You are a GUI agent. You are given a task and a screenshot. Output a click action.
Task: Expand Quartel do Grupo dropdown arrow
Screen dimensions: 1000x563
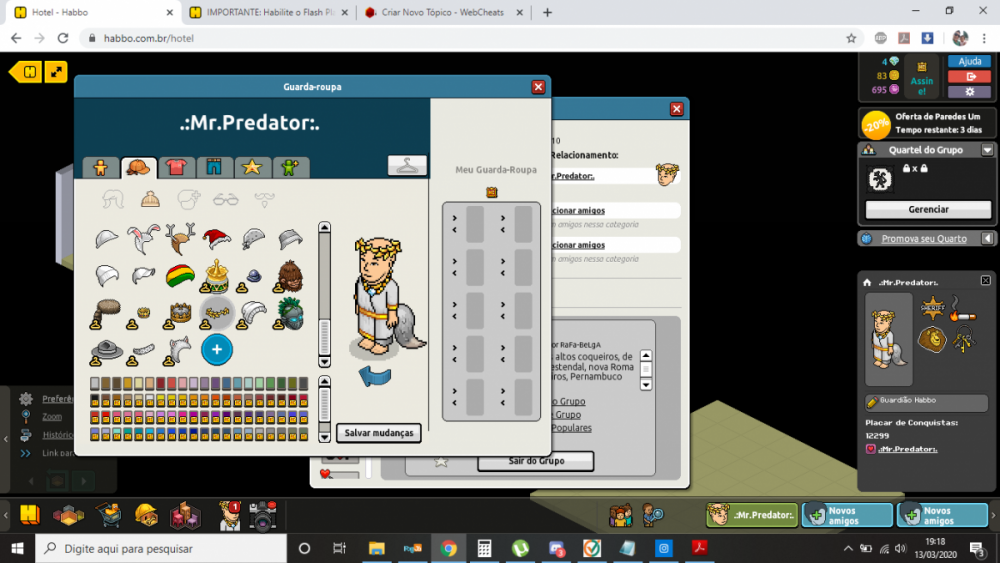point(987,150)
